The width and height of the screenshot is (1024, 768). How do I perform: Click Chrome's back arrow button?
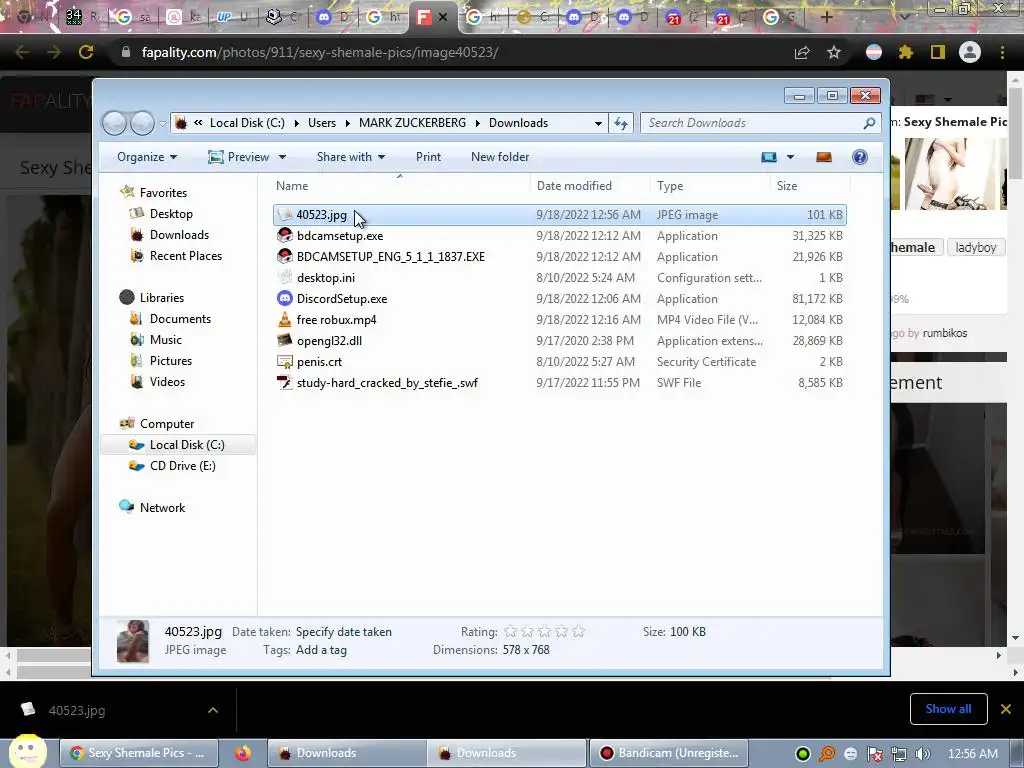coord(22,52)
